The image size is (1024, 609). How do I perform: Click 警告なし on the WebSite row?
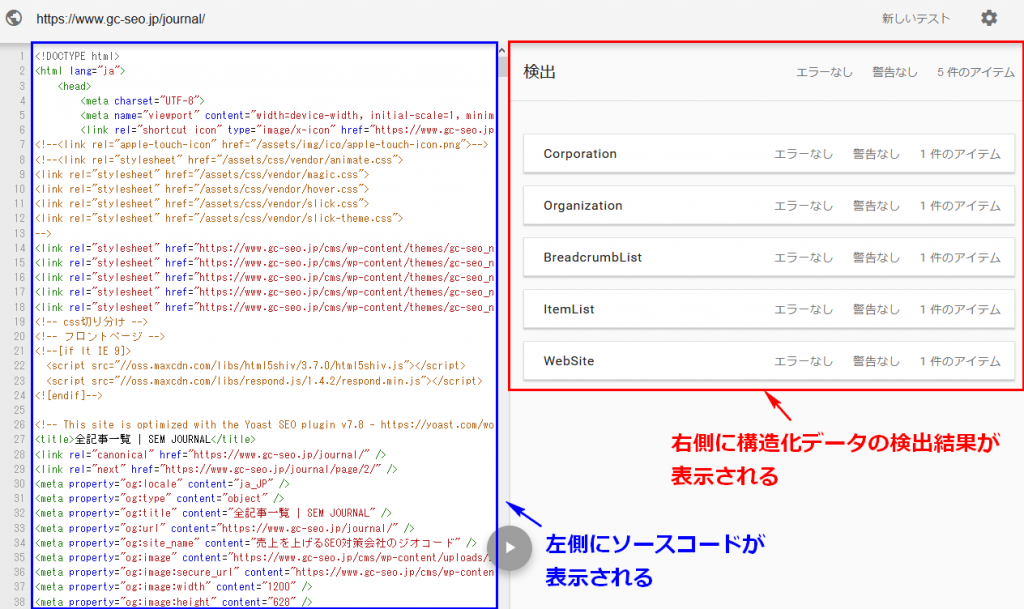[876, 361]
